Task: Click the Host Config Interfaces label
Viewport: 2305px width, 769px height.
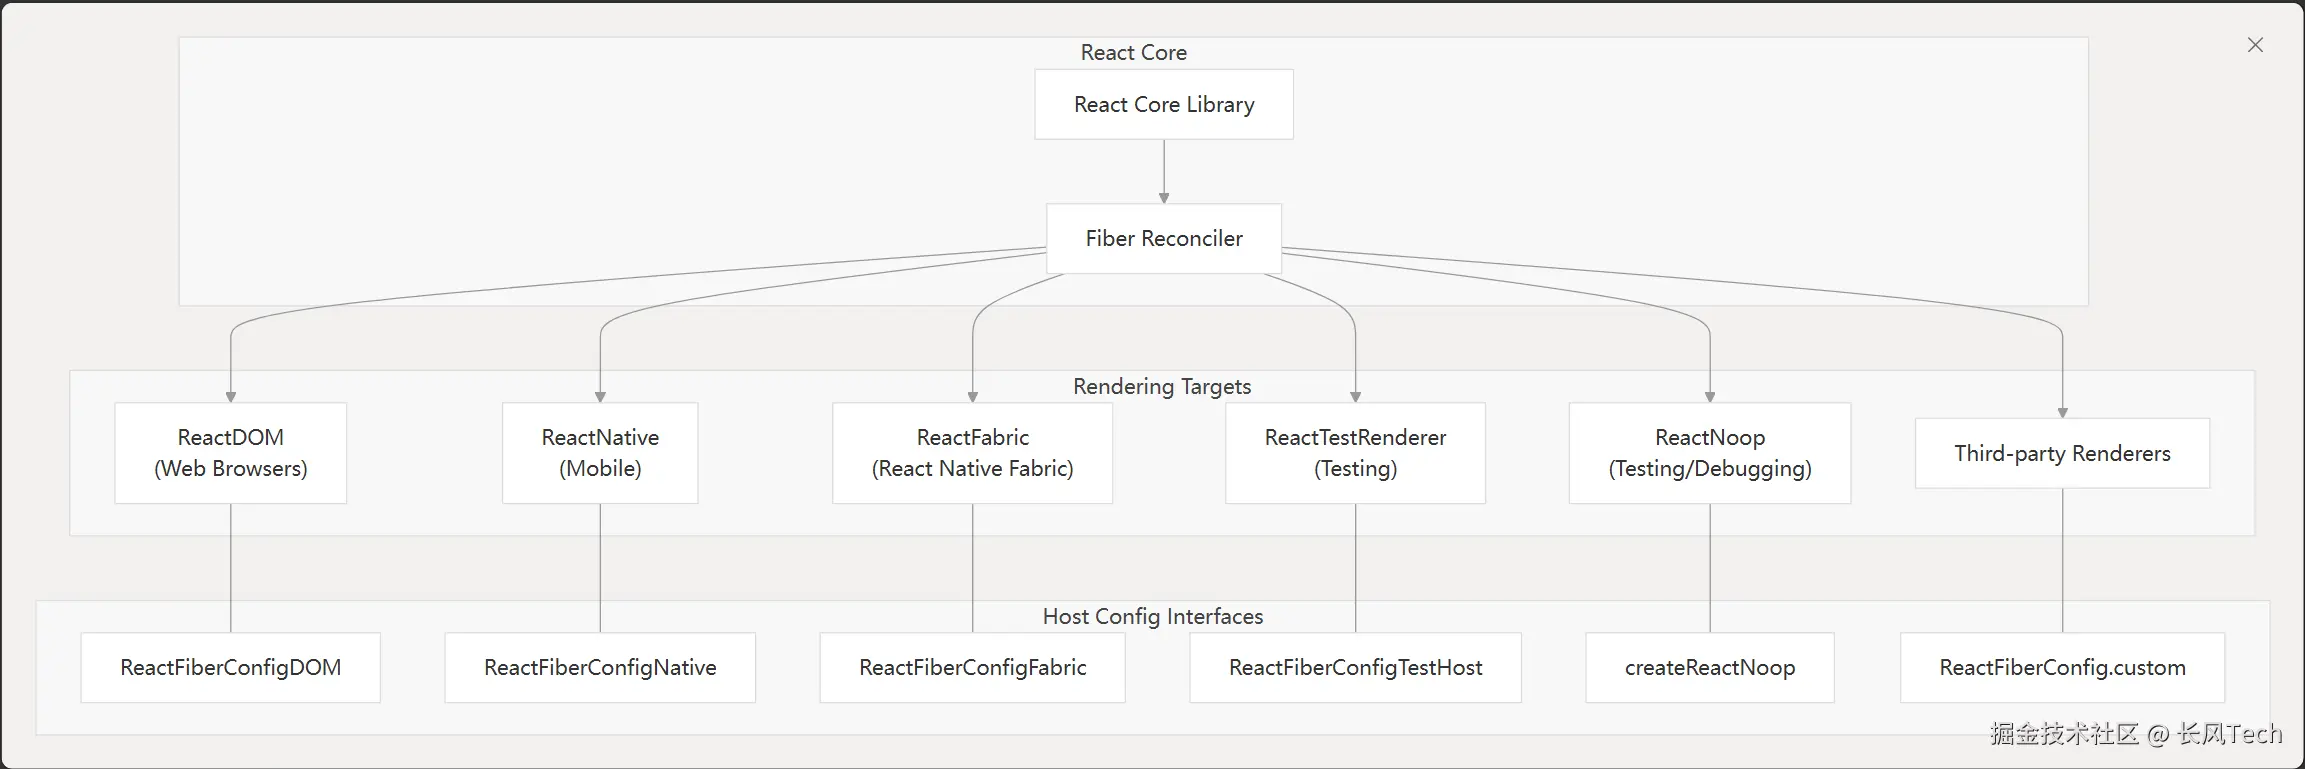Action: (1152, 617)
